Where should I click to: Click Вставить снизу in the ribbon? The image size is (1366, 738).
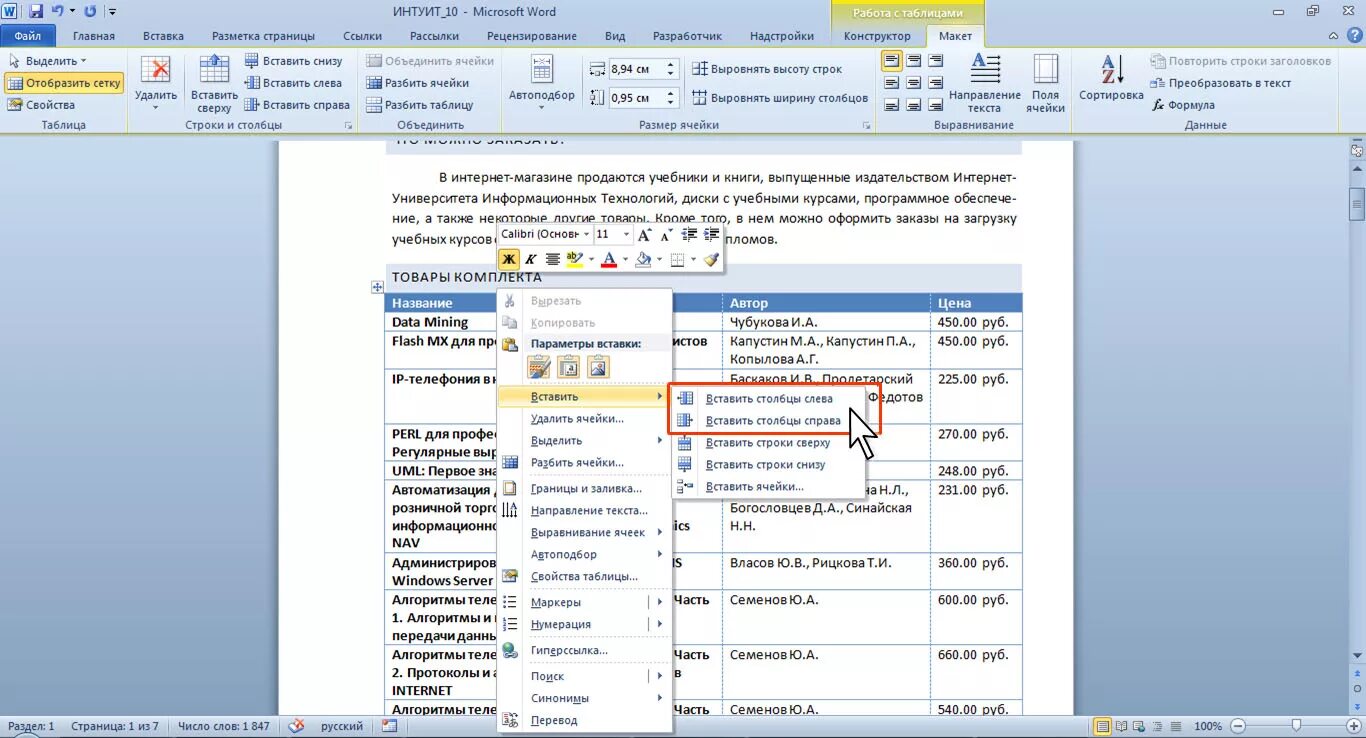[x=293, y=61]
